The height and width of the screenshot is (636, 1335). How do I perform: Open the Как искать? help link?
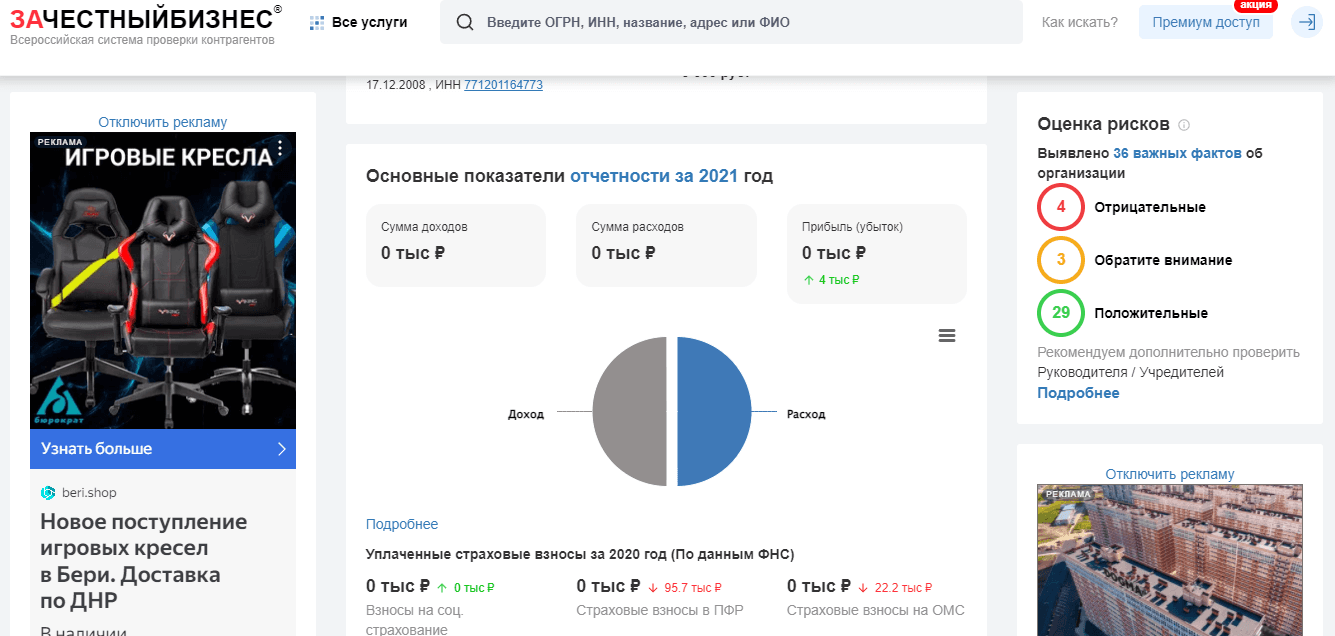(1079, 22)
